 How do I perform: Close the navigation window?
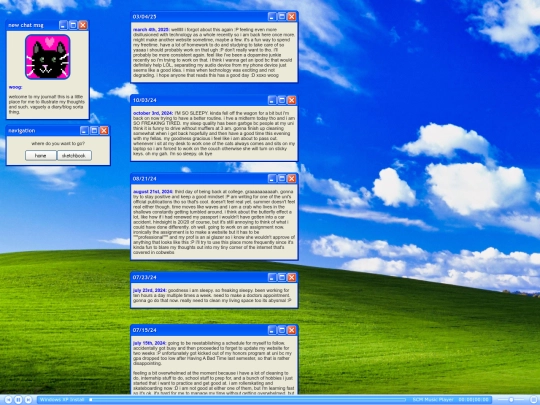point(104,131)
